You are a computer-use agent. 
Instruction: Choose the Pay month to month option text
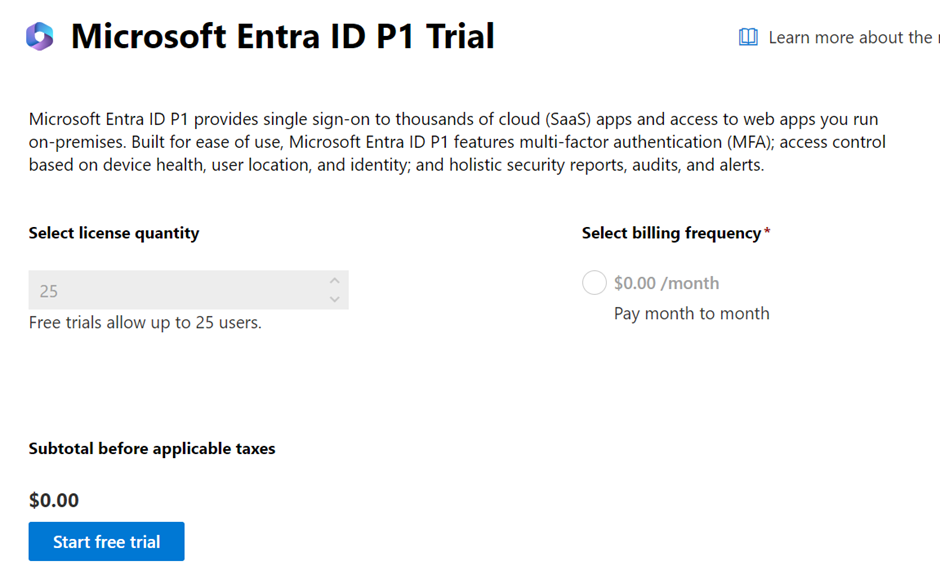tap(691, 313)
